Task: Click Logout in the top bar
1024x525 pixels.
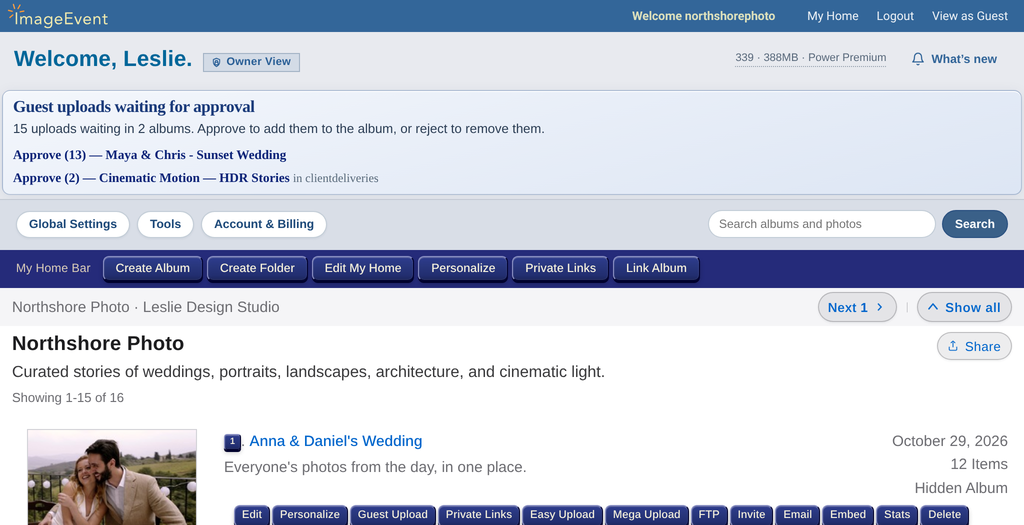Action: click(x=895, y=16)
